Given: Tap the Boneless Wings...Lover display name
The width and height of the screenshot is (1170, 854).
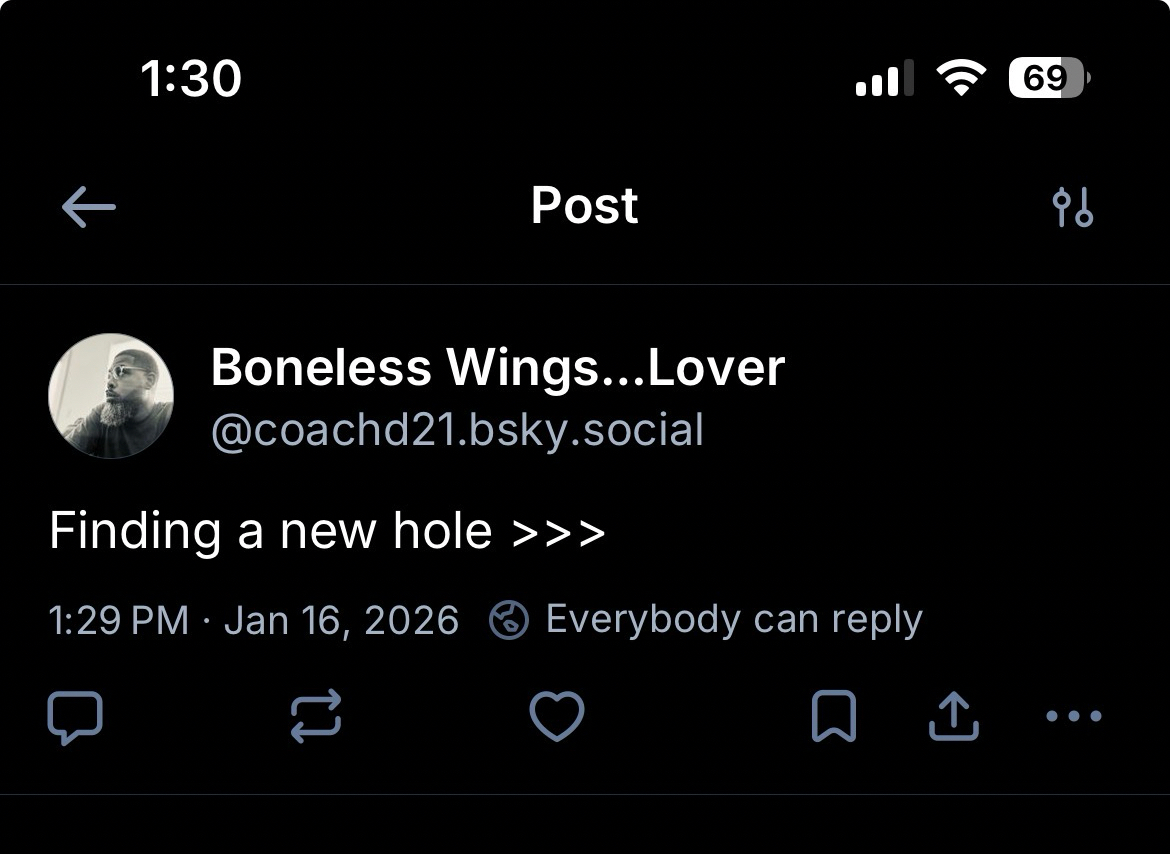Looking at the screenshot, I should (x=497, y=368).
